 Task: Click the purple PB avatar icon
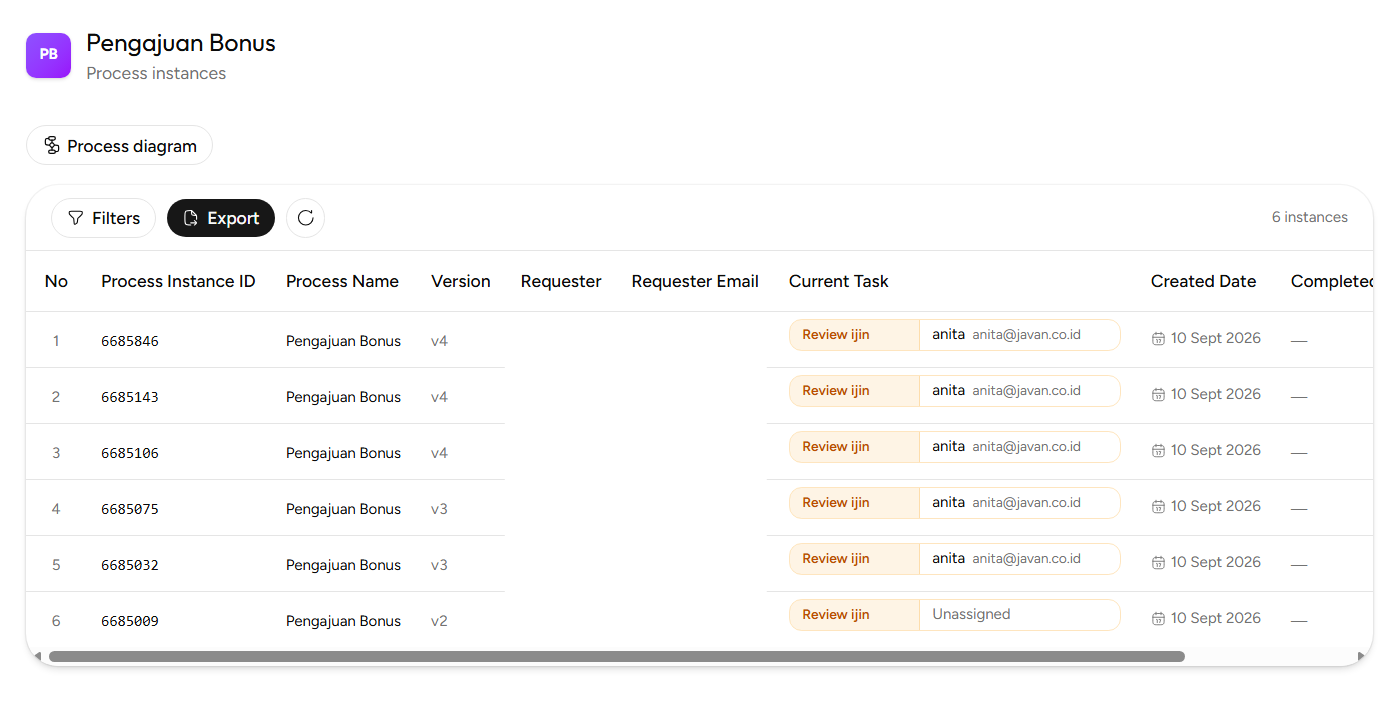click(48, 55)
